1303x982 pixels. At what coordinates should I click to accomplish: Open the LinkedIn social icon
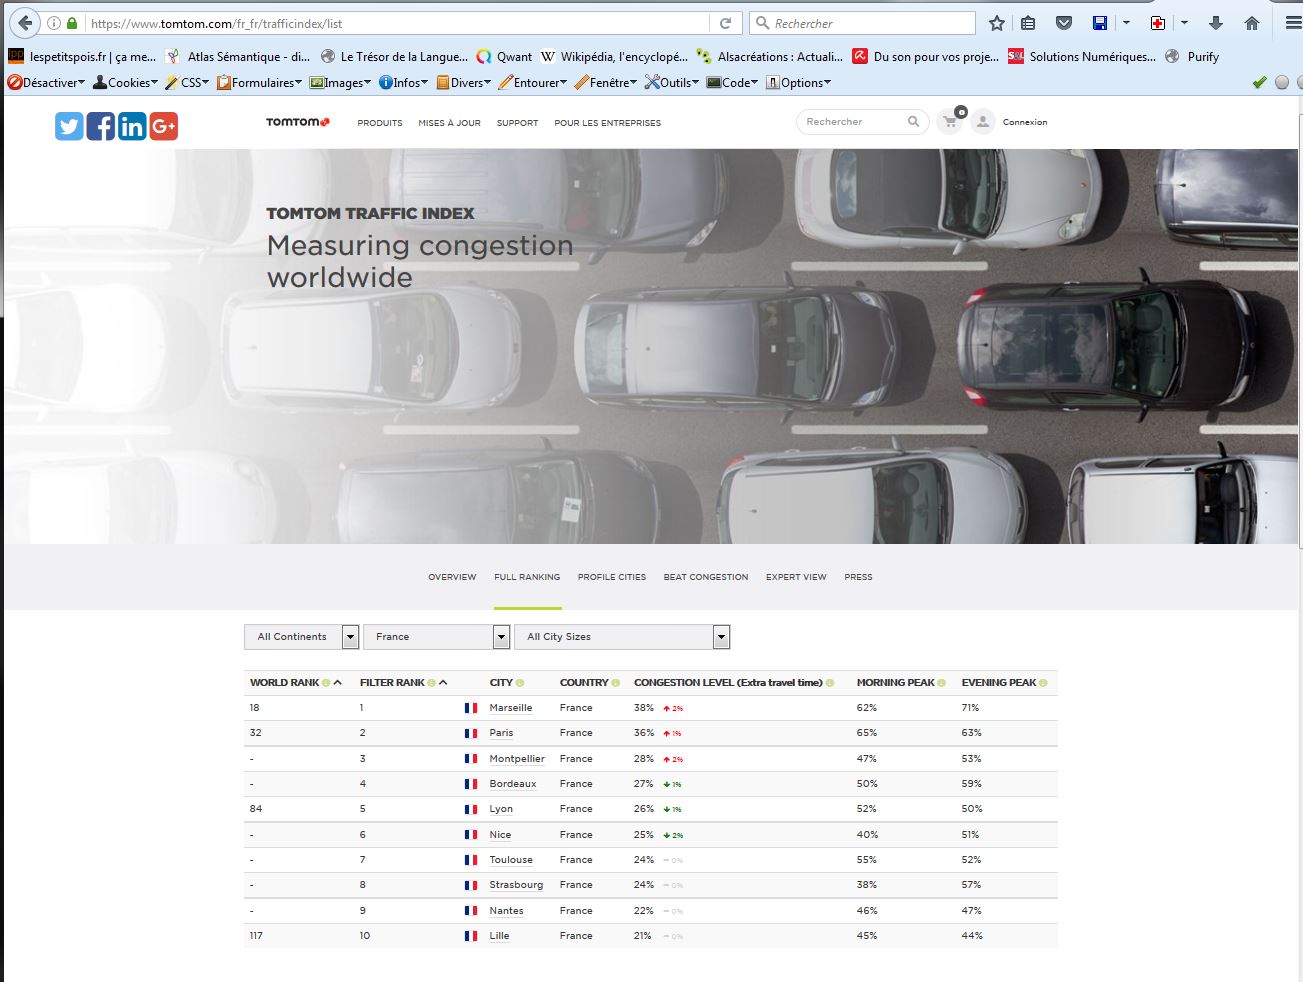pyautogui.click(x=132, y=126)
